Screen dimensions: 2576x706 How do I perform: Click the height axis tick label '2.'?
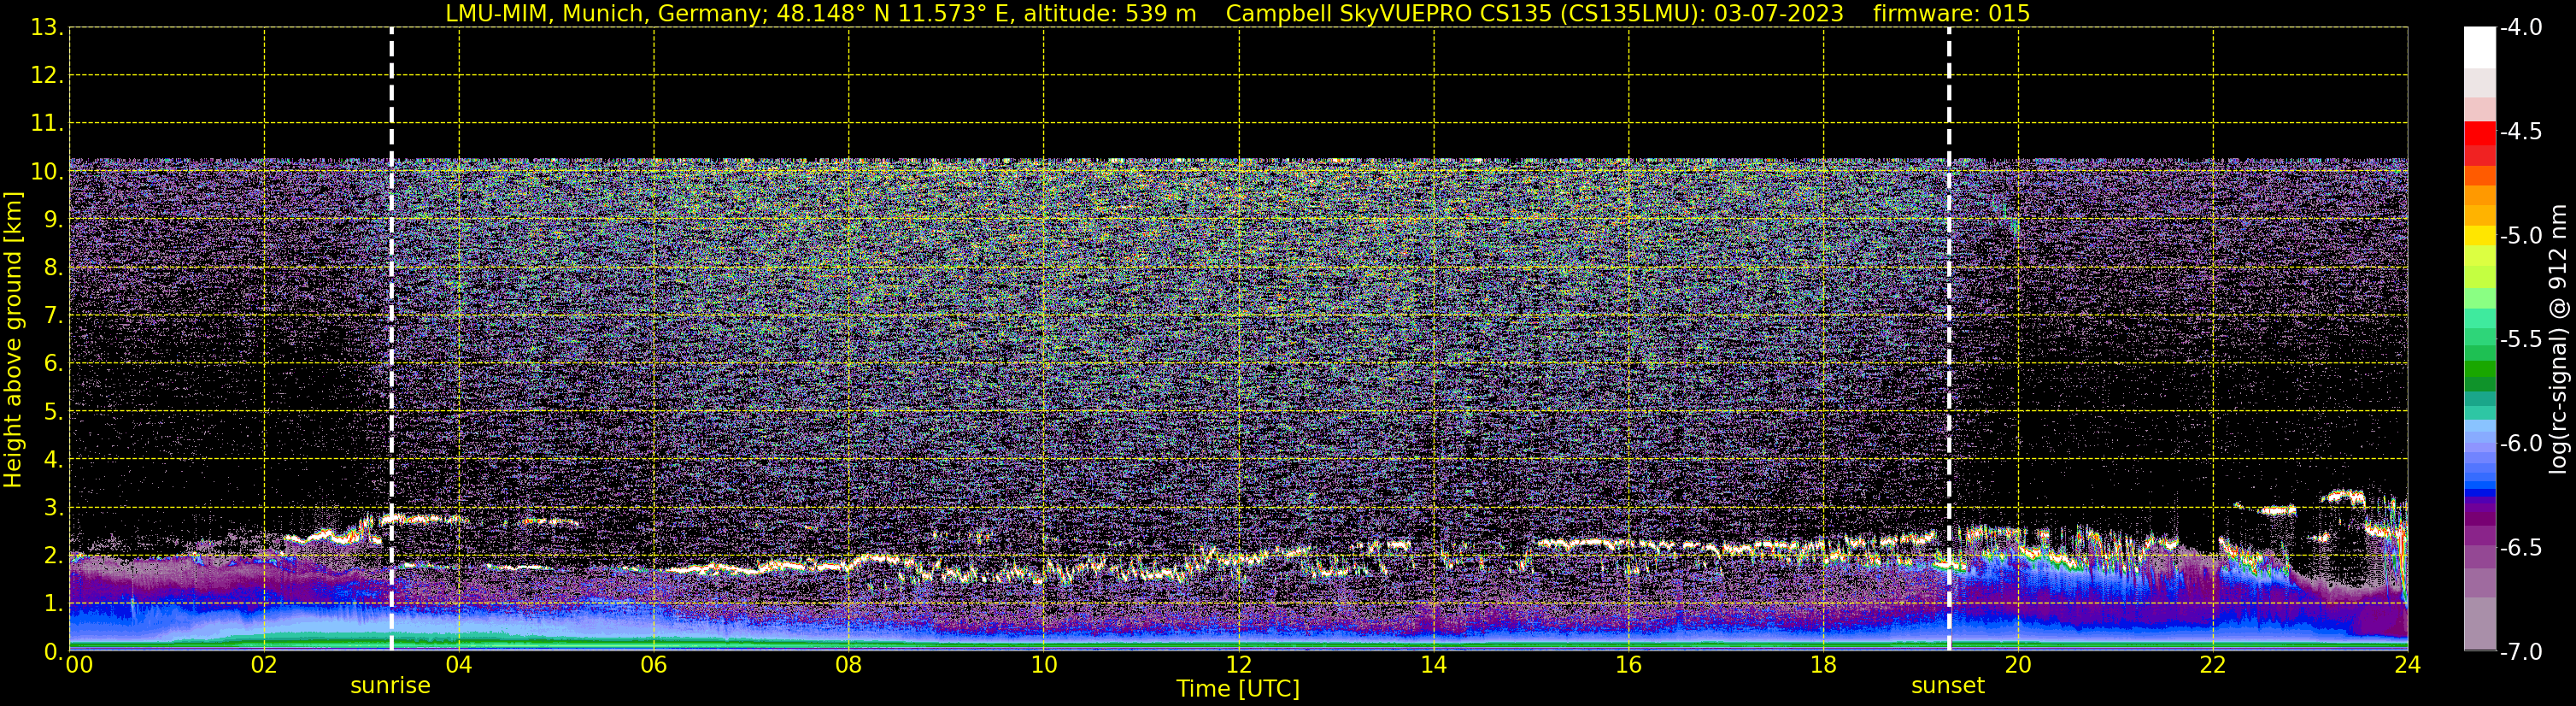click(53, 556)
